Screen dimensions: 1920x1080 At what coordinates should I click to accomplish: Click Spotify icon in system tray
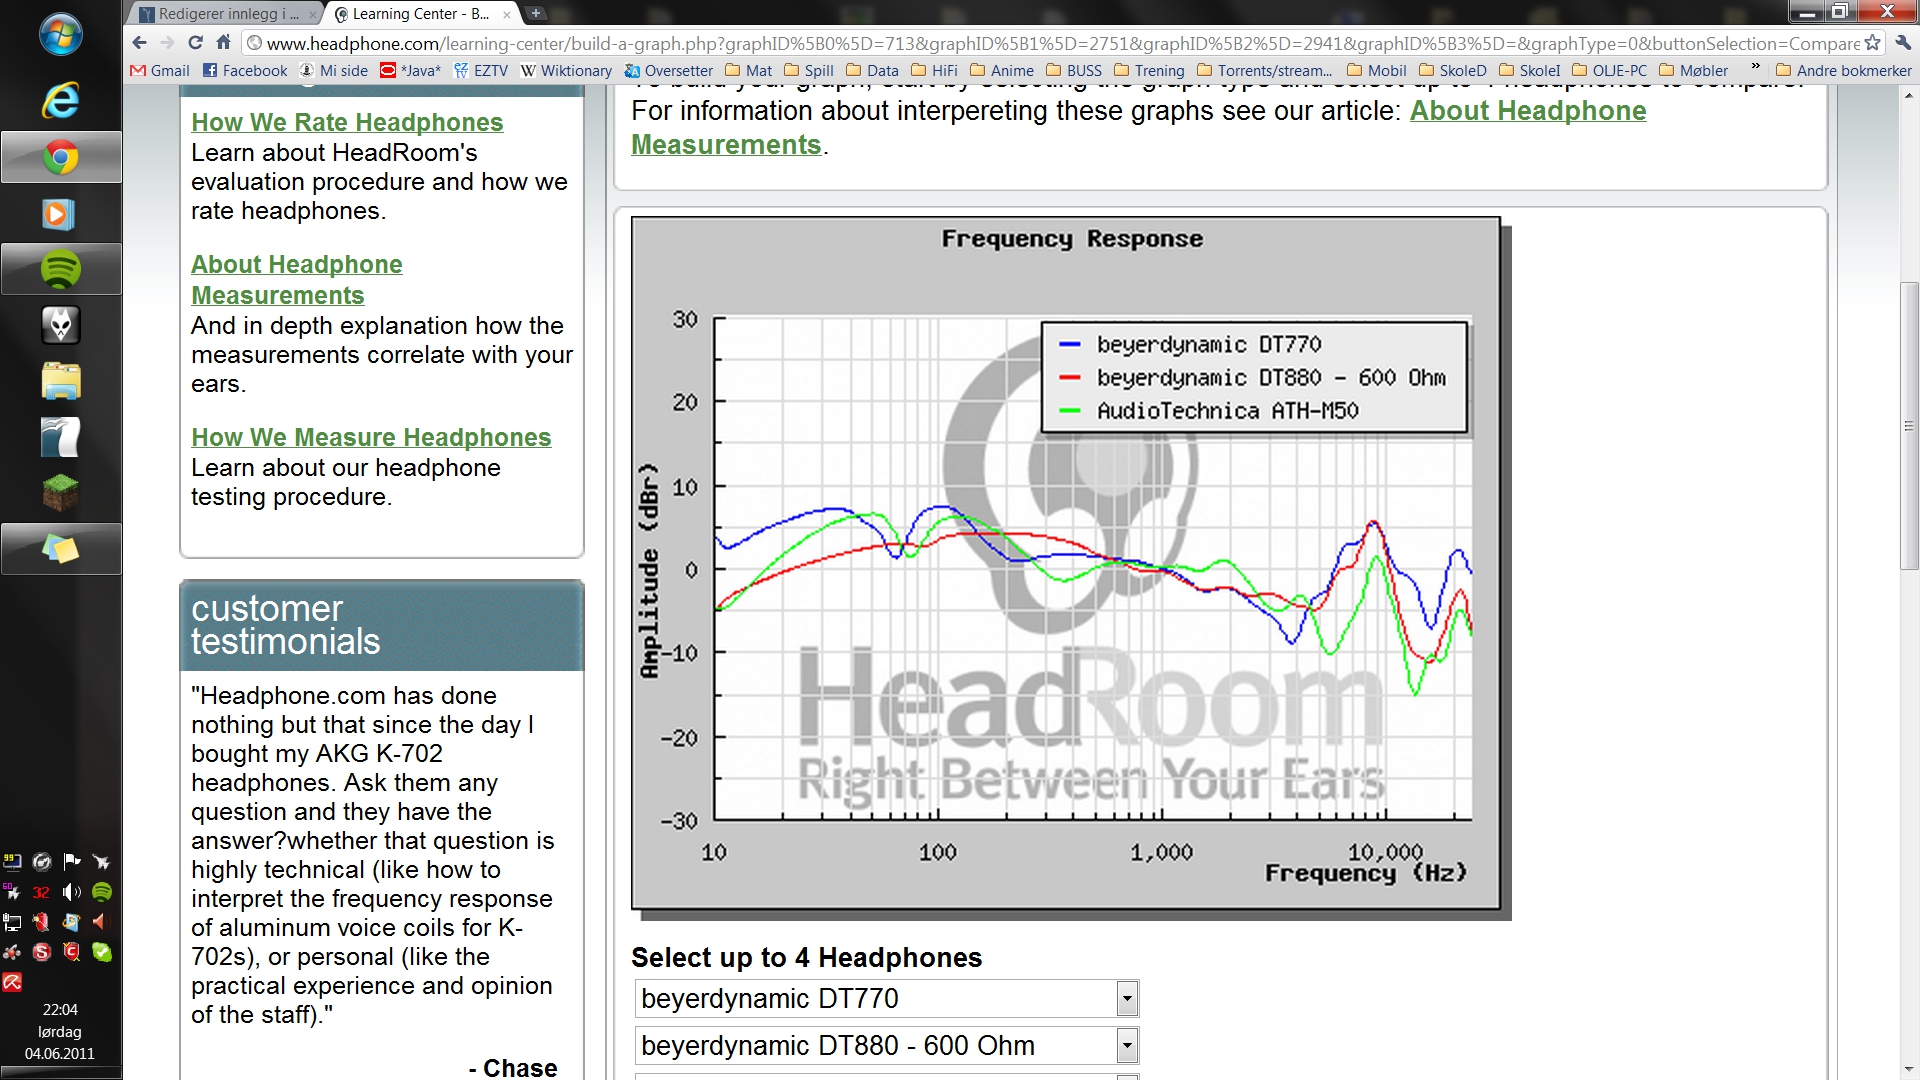[x=102, y=891]
